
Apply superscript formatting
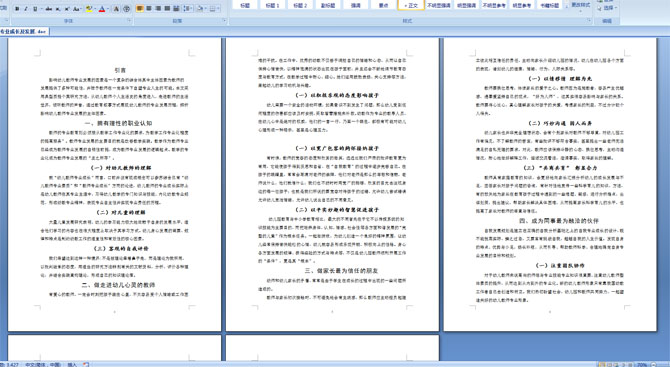pos(67,9)
